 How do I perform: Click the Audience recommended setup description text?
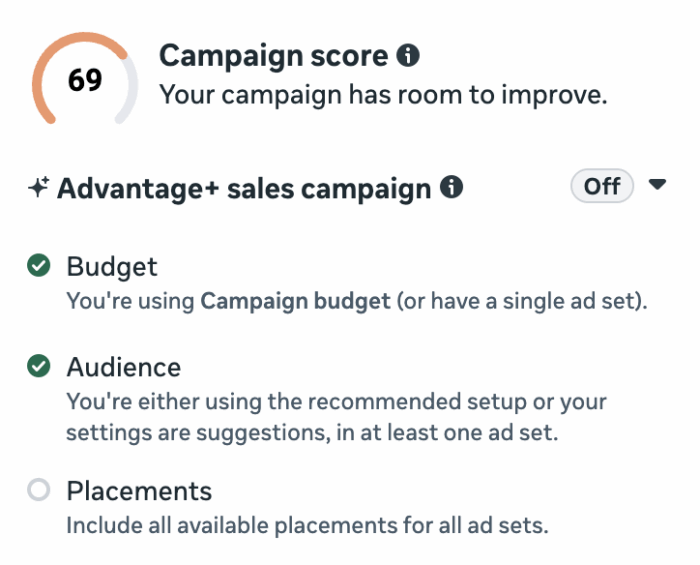(x=336, y=417)
